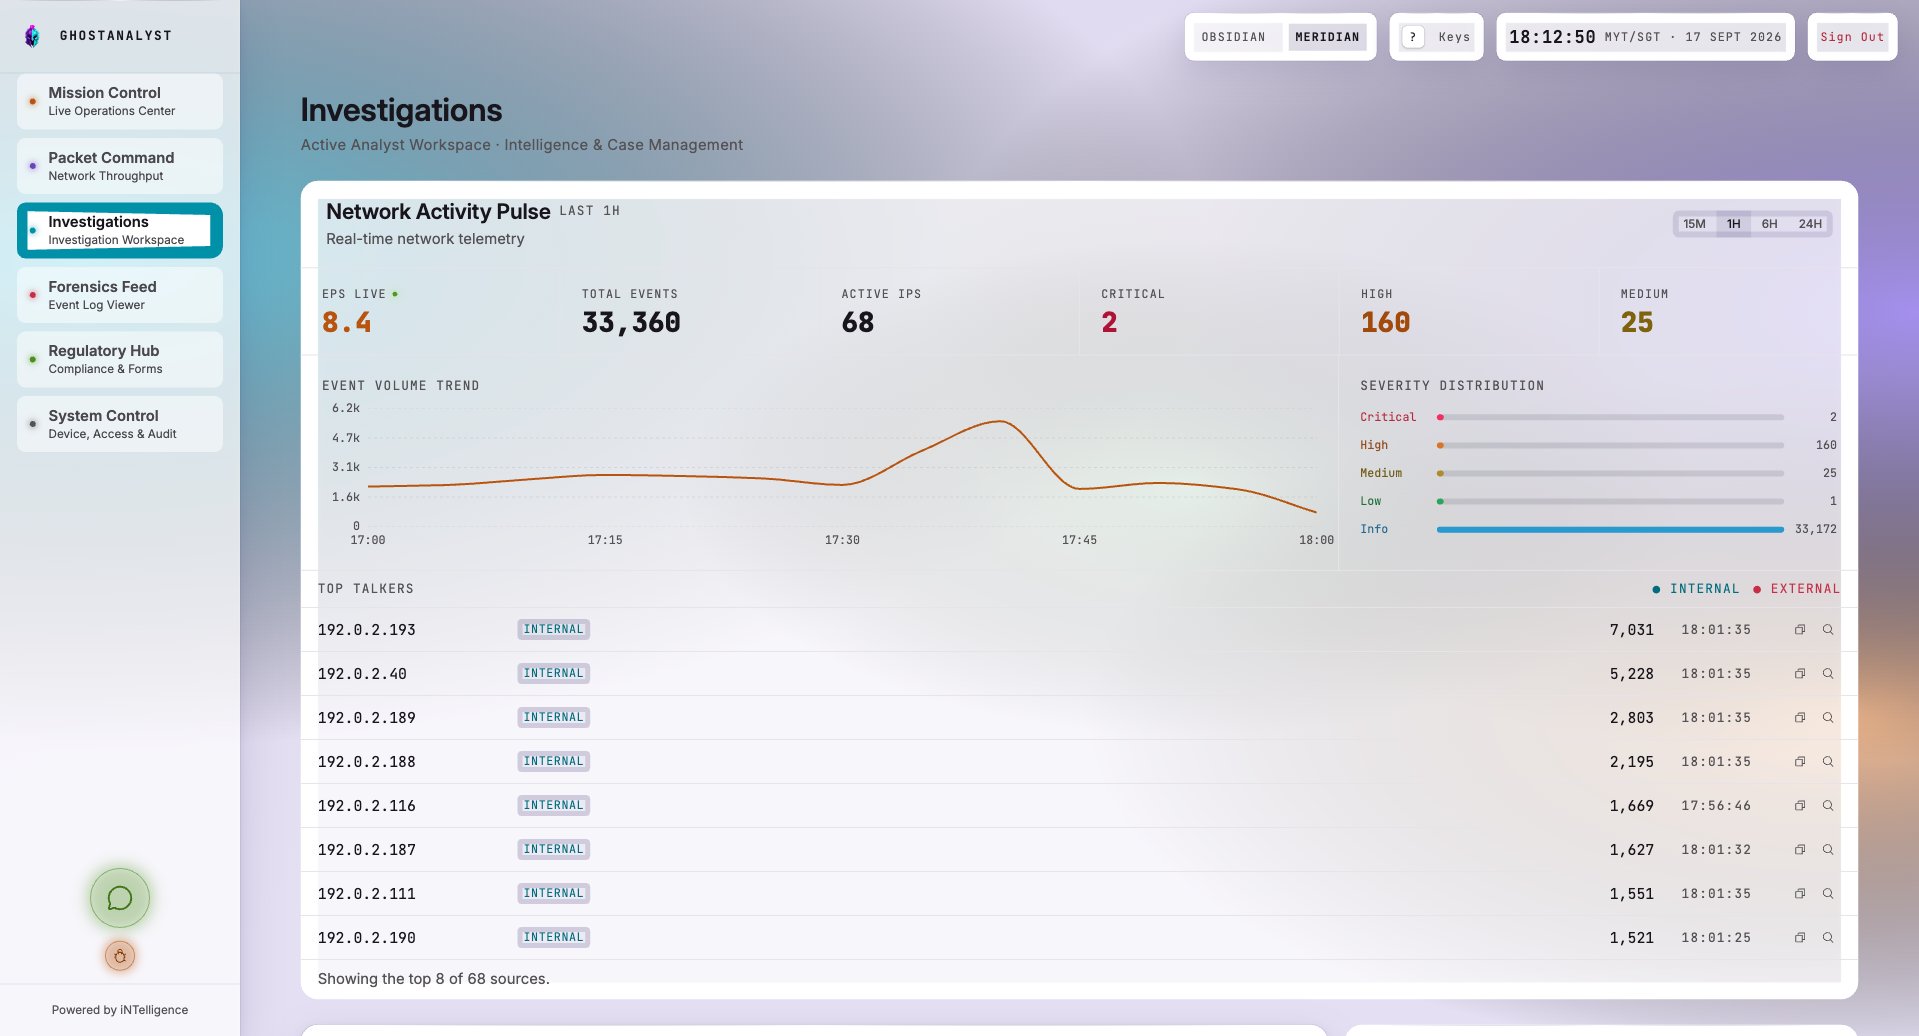1919x1036 pixels.
Task: Copy the IP address 192.0.2.187
Action: tap(1799, 850)
